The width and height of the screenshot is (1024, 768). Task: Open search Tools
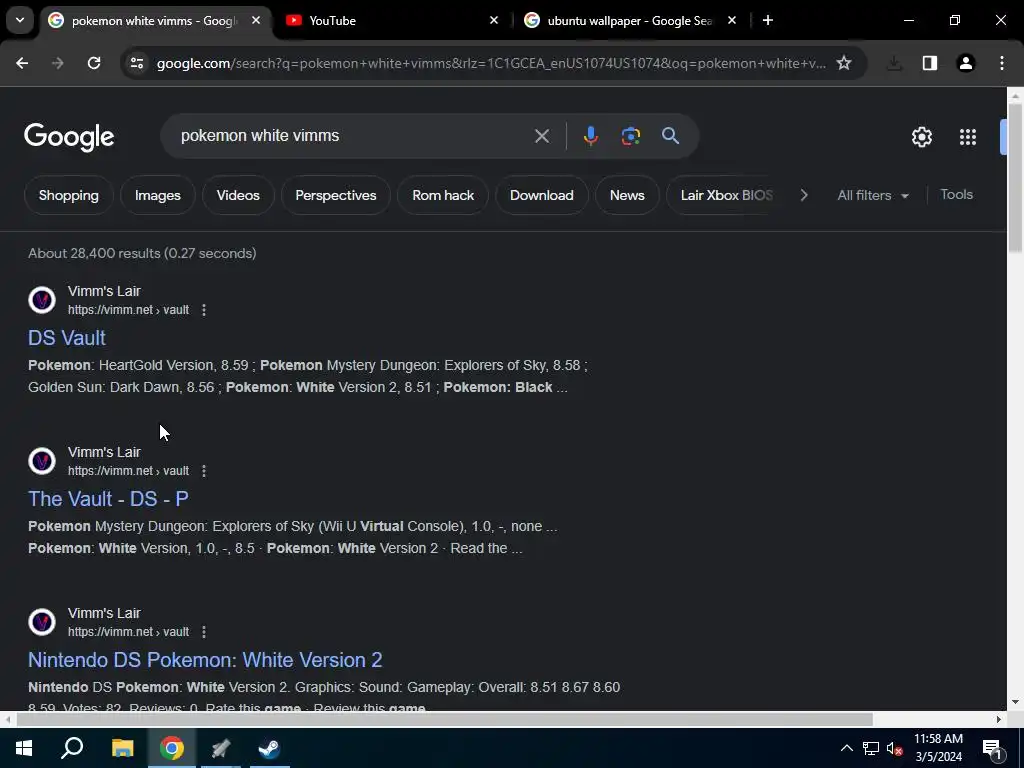click(956, 195)
